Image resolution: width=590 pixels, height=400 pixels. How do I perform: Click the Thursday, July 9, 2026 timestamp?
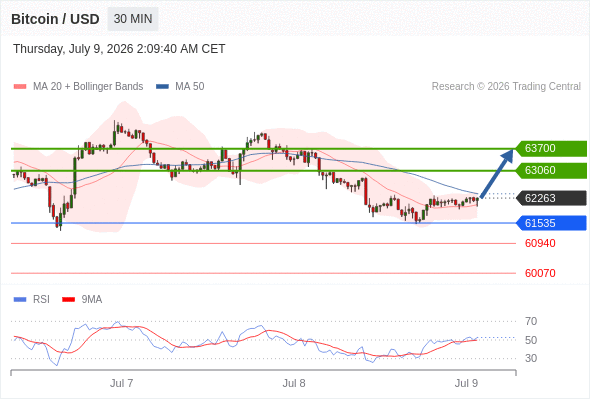(119, 49)
